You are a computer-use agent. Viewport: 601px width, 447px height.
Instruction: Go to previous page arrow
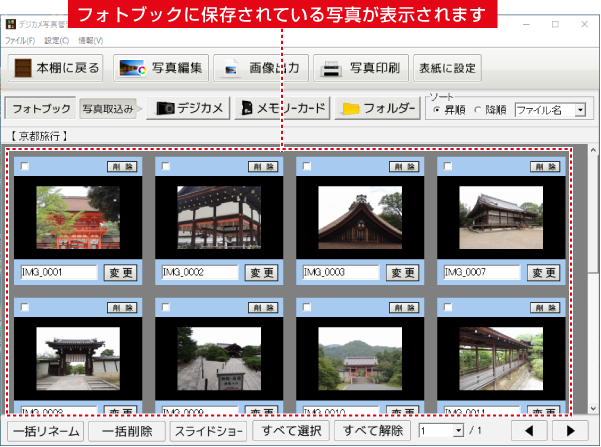(529, 431)
